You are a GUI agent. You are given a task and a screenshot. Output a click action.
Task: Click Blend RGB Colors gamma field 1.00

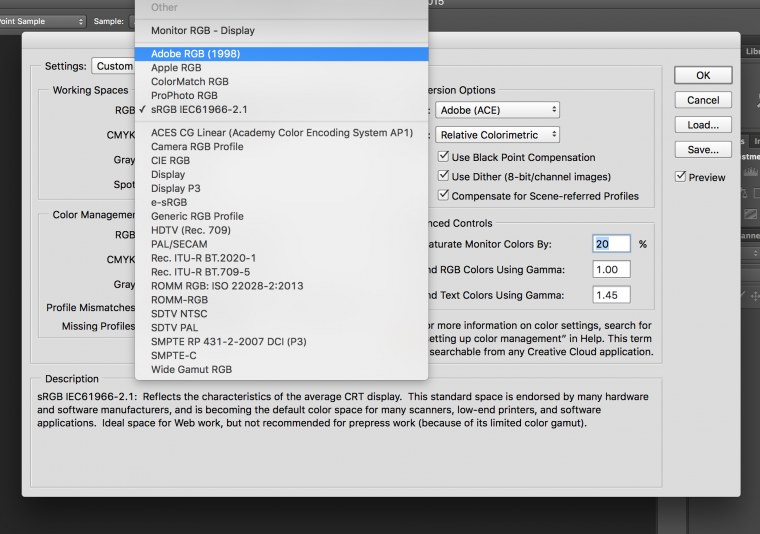pyautogui.click(x=611, y=269)
